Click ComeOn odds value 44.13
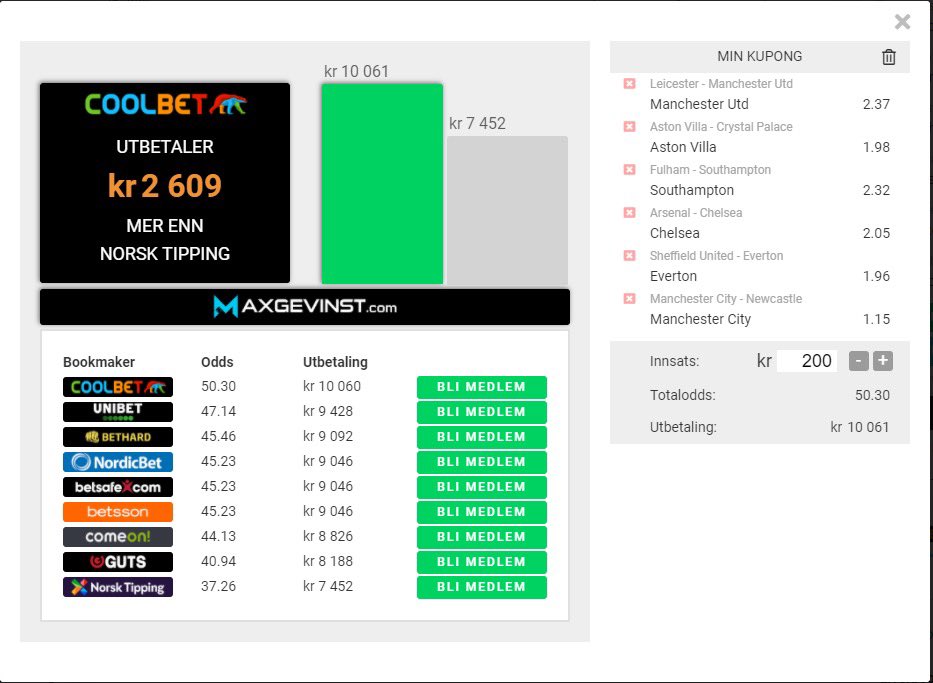Image resolution: width=933 pixels, height=683 pixels. [218, 537]
